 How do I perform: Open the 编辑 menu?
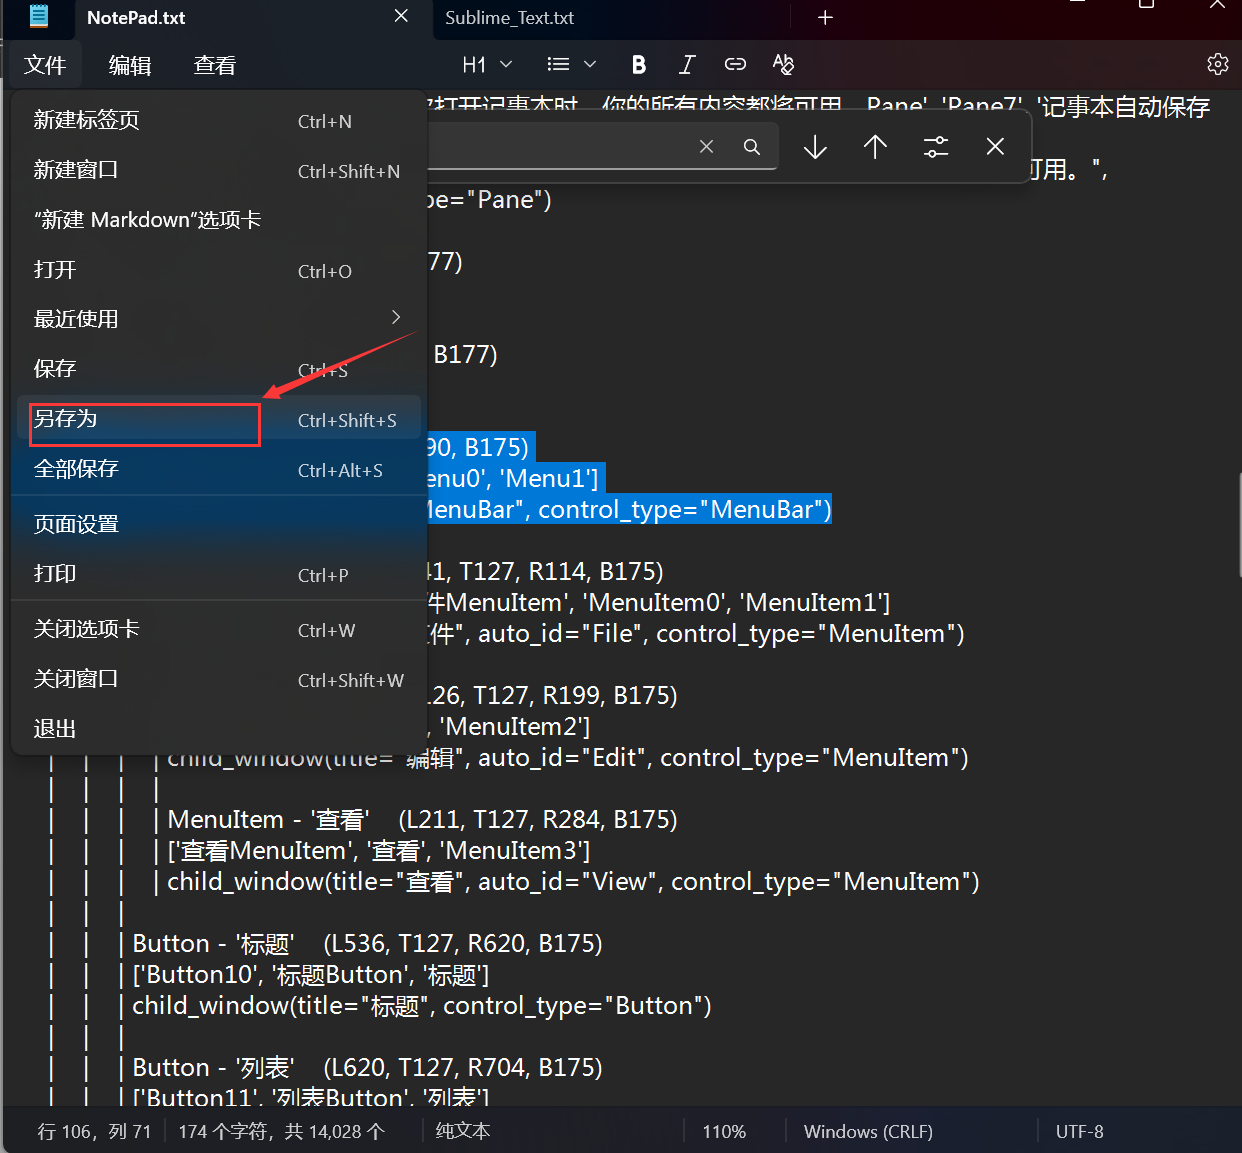click(x=130, y=65)
